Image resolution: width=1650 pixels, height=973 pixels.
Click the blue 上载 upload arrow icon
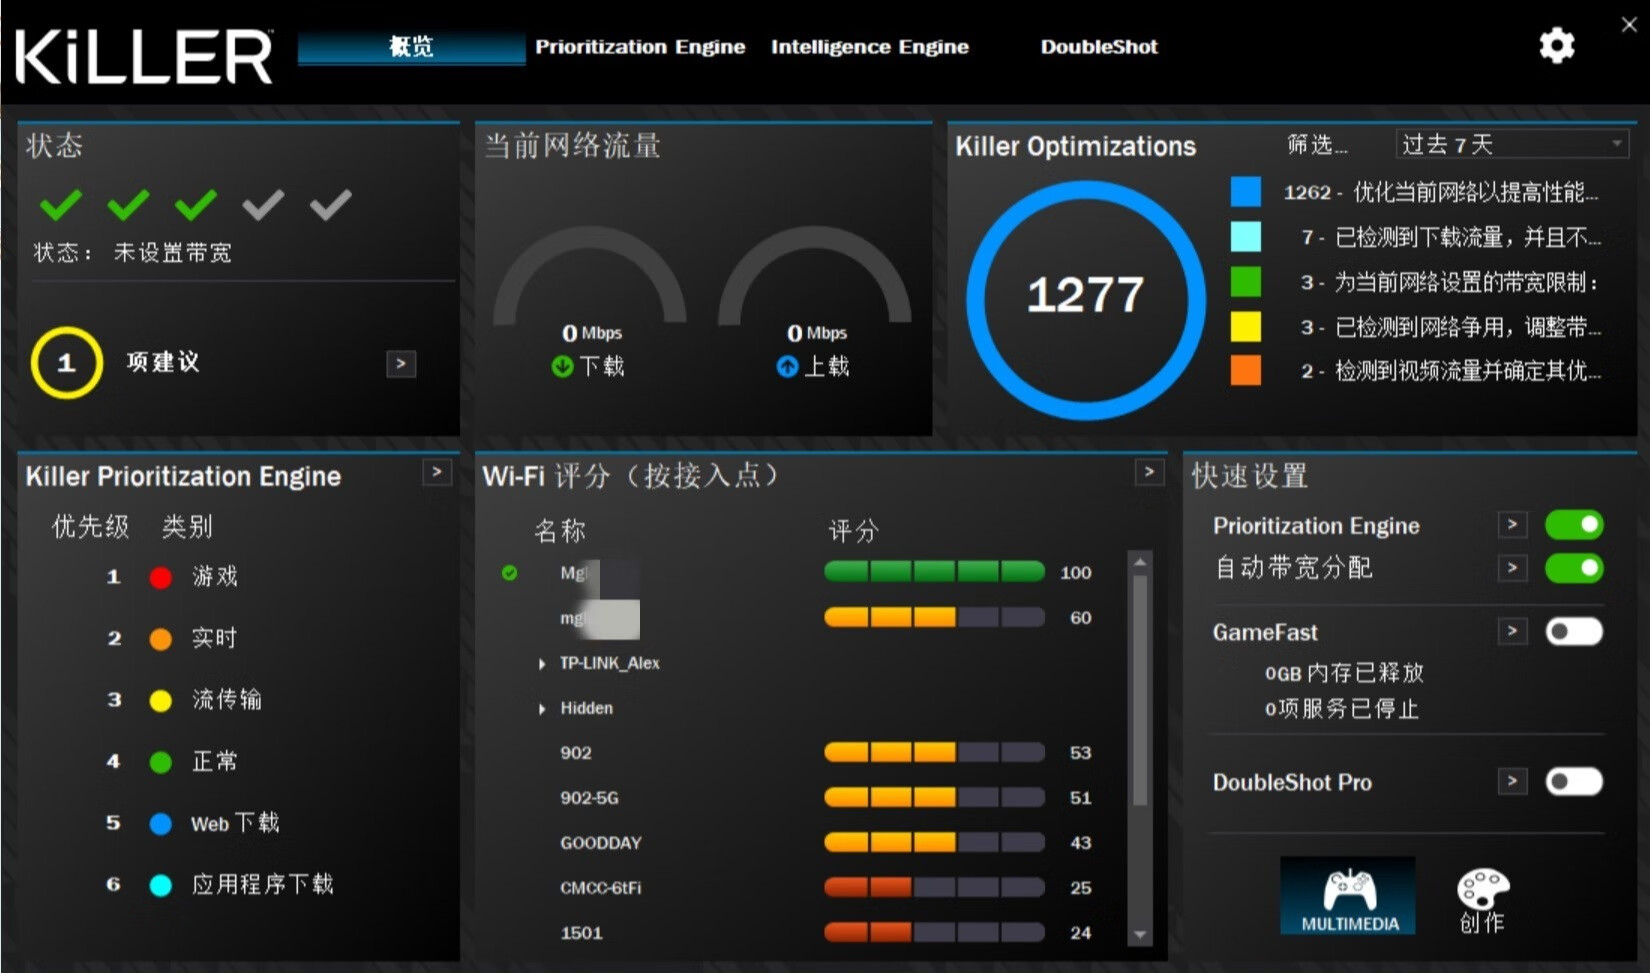coord(789,367)
